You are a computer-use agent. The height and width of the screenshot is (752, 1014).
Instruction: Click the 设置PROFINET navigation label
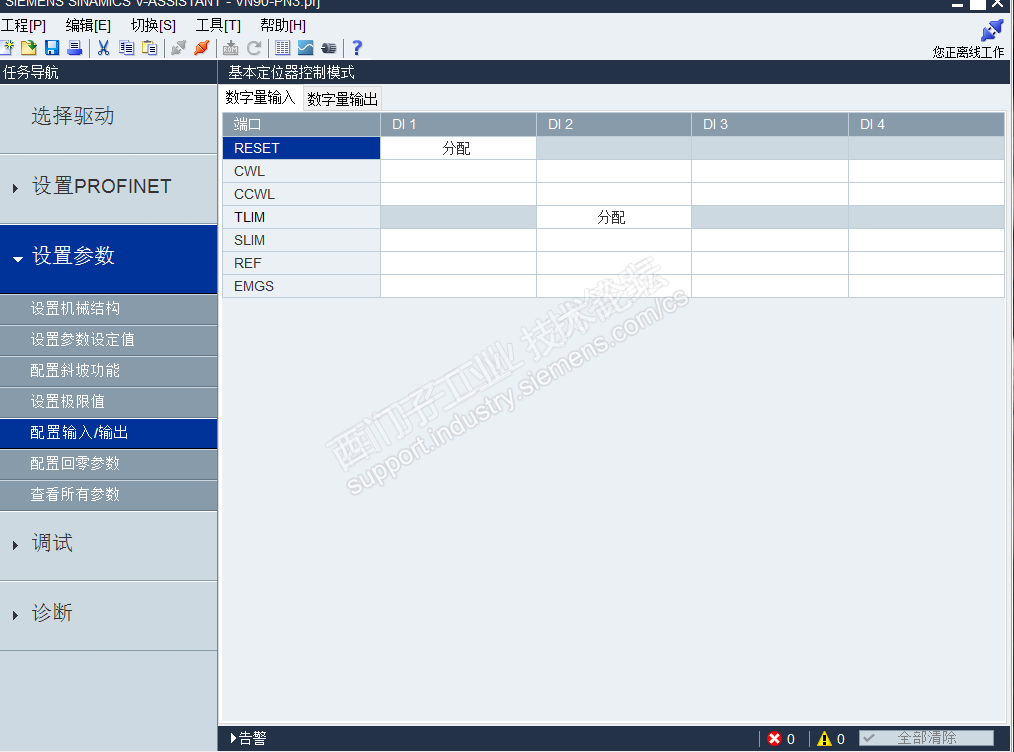(102, 186)
